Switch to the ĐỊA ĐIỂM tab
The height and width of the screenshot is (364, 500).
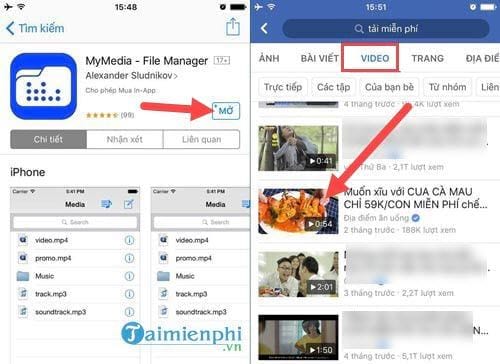coord(483,58)
